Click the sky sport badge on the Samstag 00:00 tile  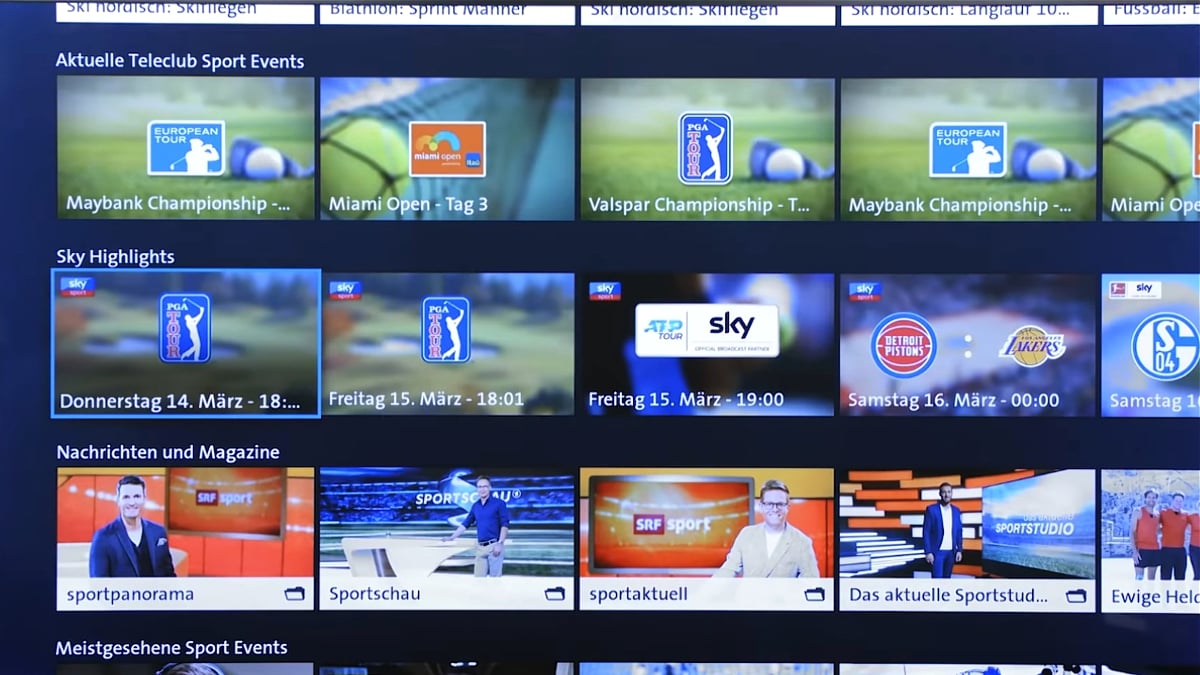pyautogui.click(x=865, y=291)
